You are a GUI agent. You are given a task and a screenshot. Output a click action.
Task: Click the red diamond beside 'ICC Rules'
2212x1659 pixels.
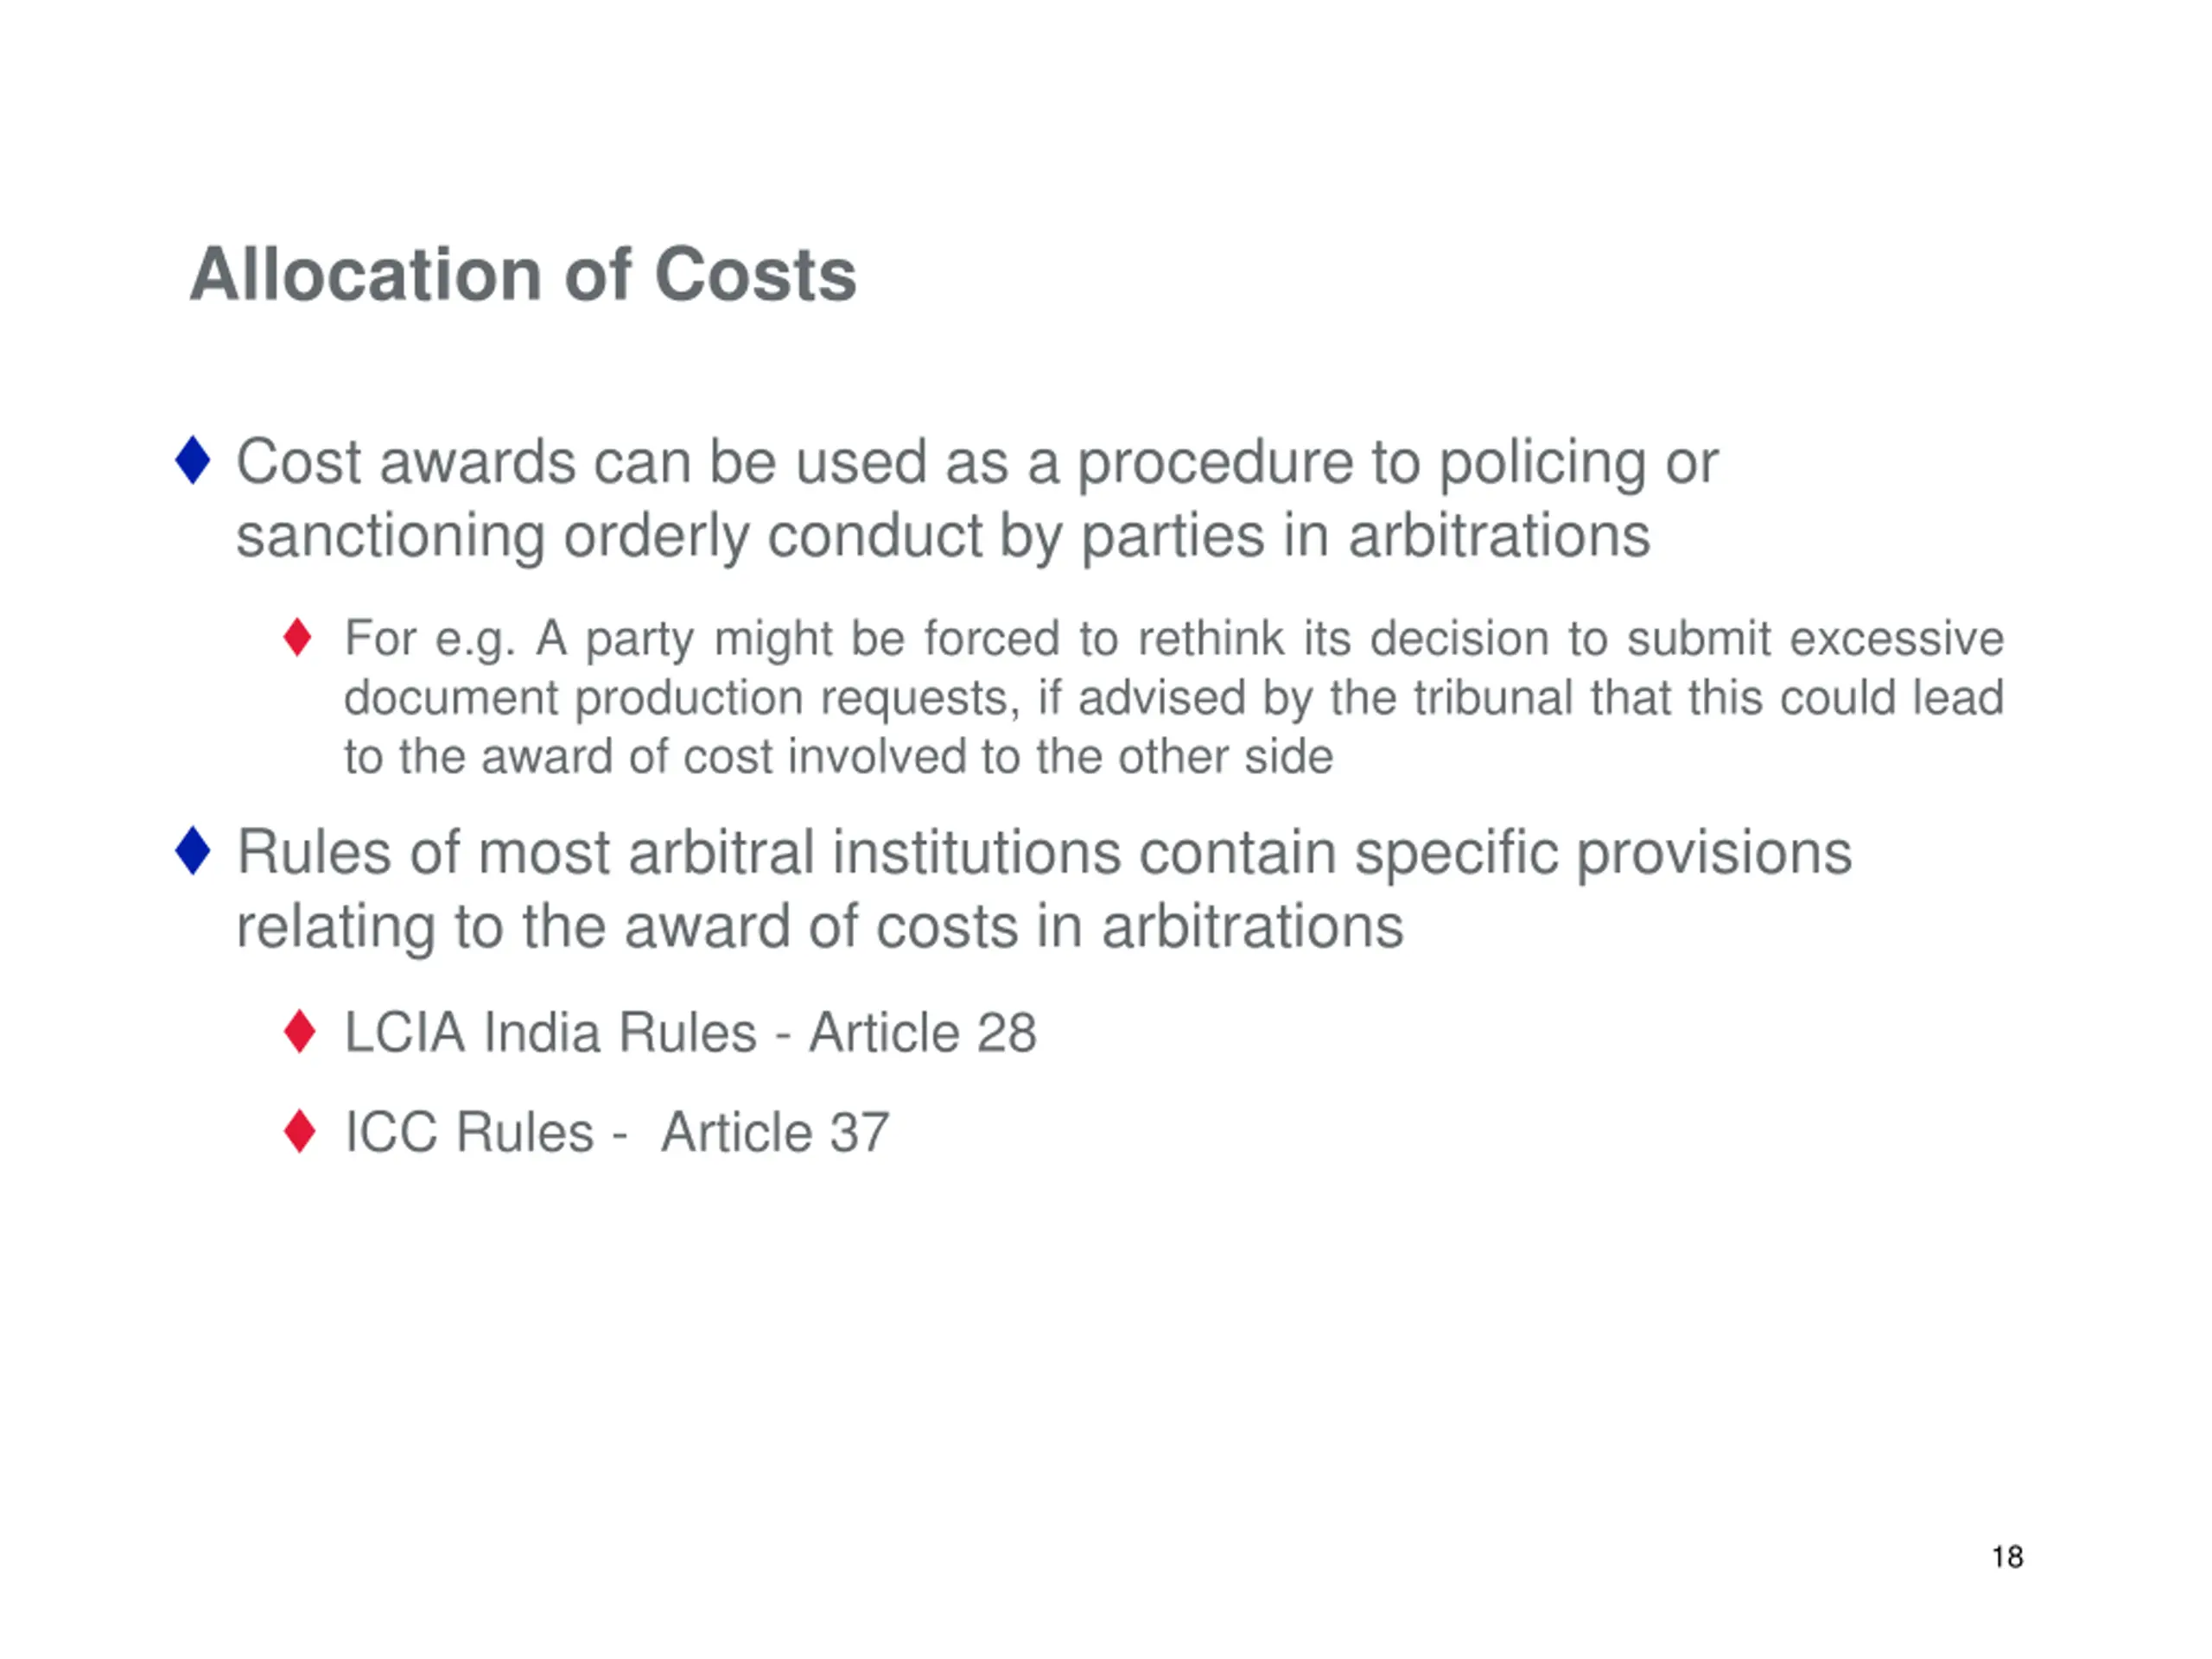click(300, 1131)
